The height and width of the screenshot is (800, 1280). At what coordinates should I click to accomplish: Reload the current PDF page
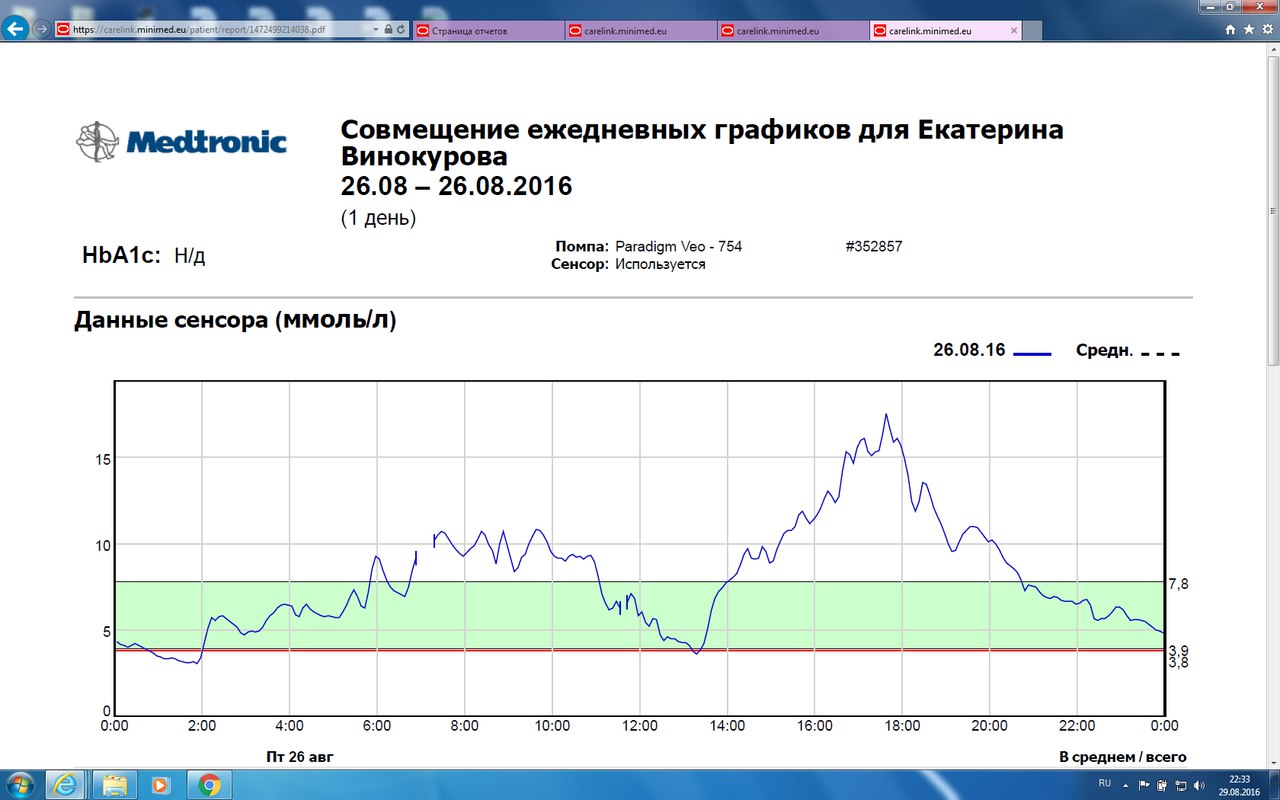401,29
